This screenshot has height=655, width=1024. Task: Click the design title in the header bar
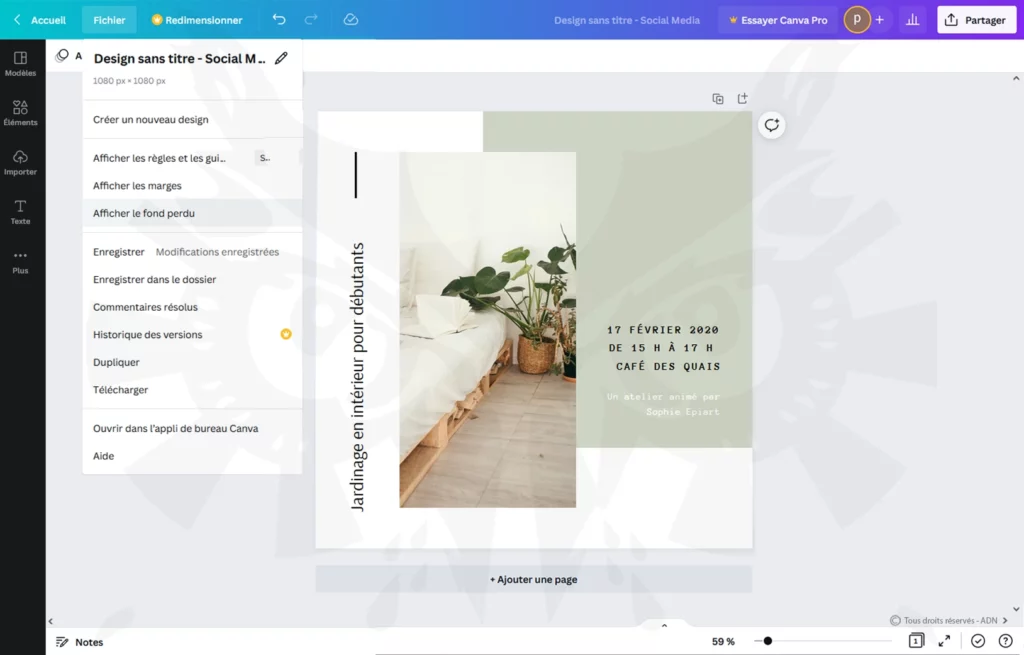pyautogui.click(x=626, y=20)
